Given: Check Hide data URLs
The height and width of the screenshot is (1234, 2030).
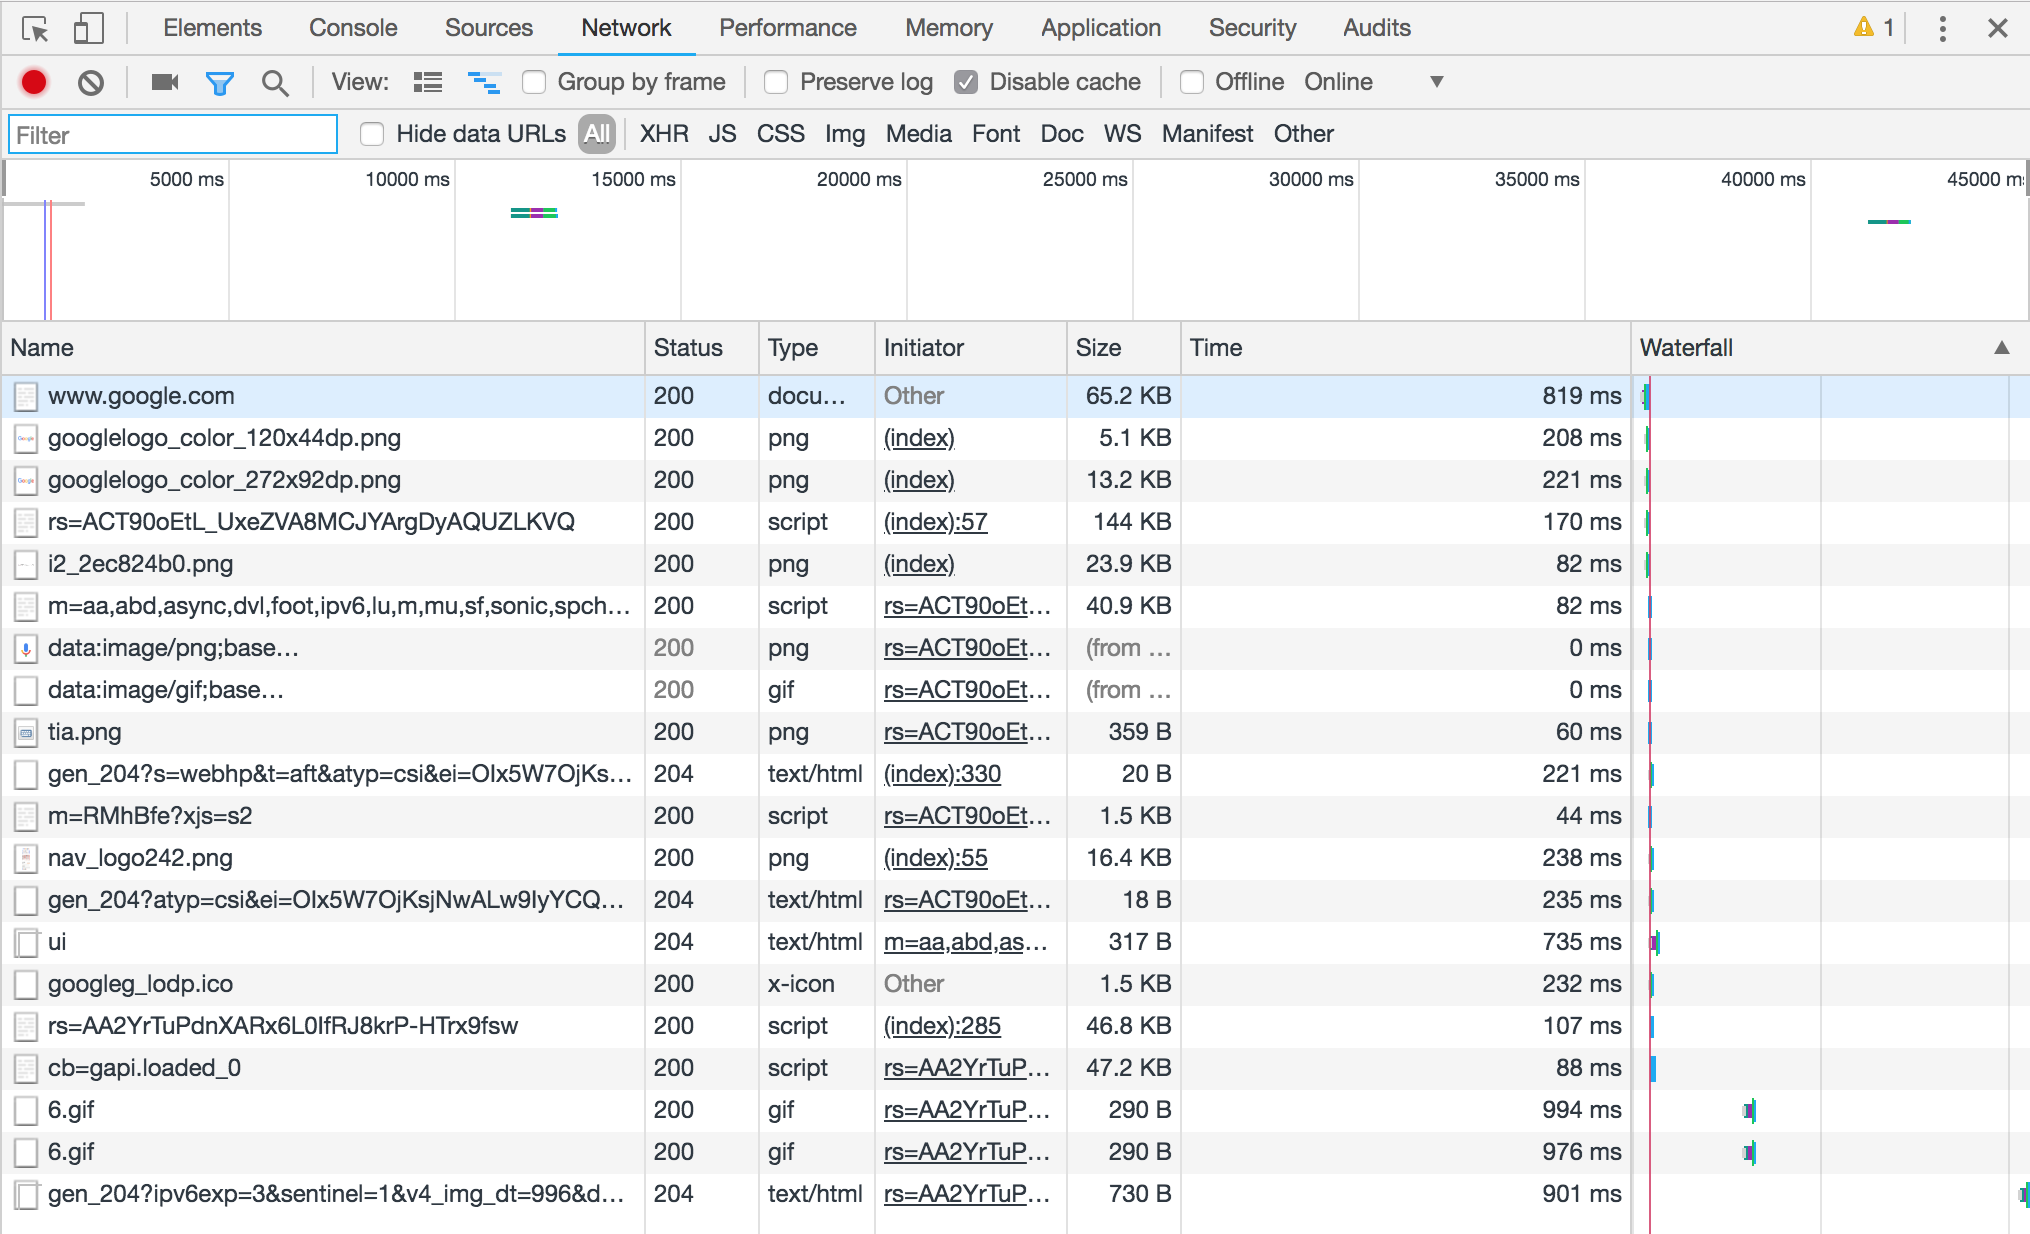Looking at the screenshot, I should click(371, 134).
